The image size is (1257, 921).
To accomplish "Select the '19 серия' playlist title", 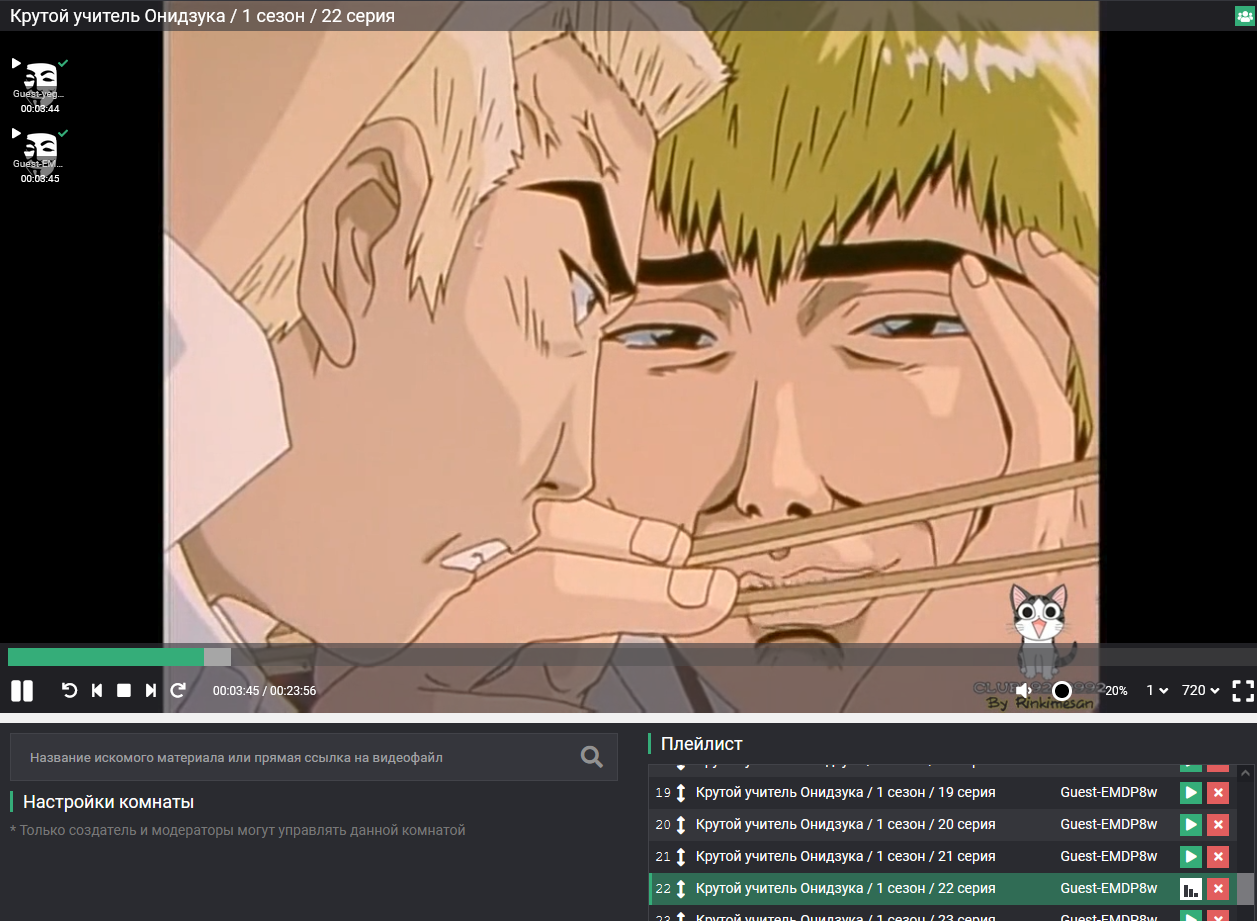I will [x=845, y=793].
